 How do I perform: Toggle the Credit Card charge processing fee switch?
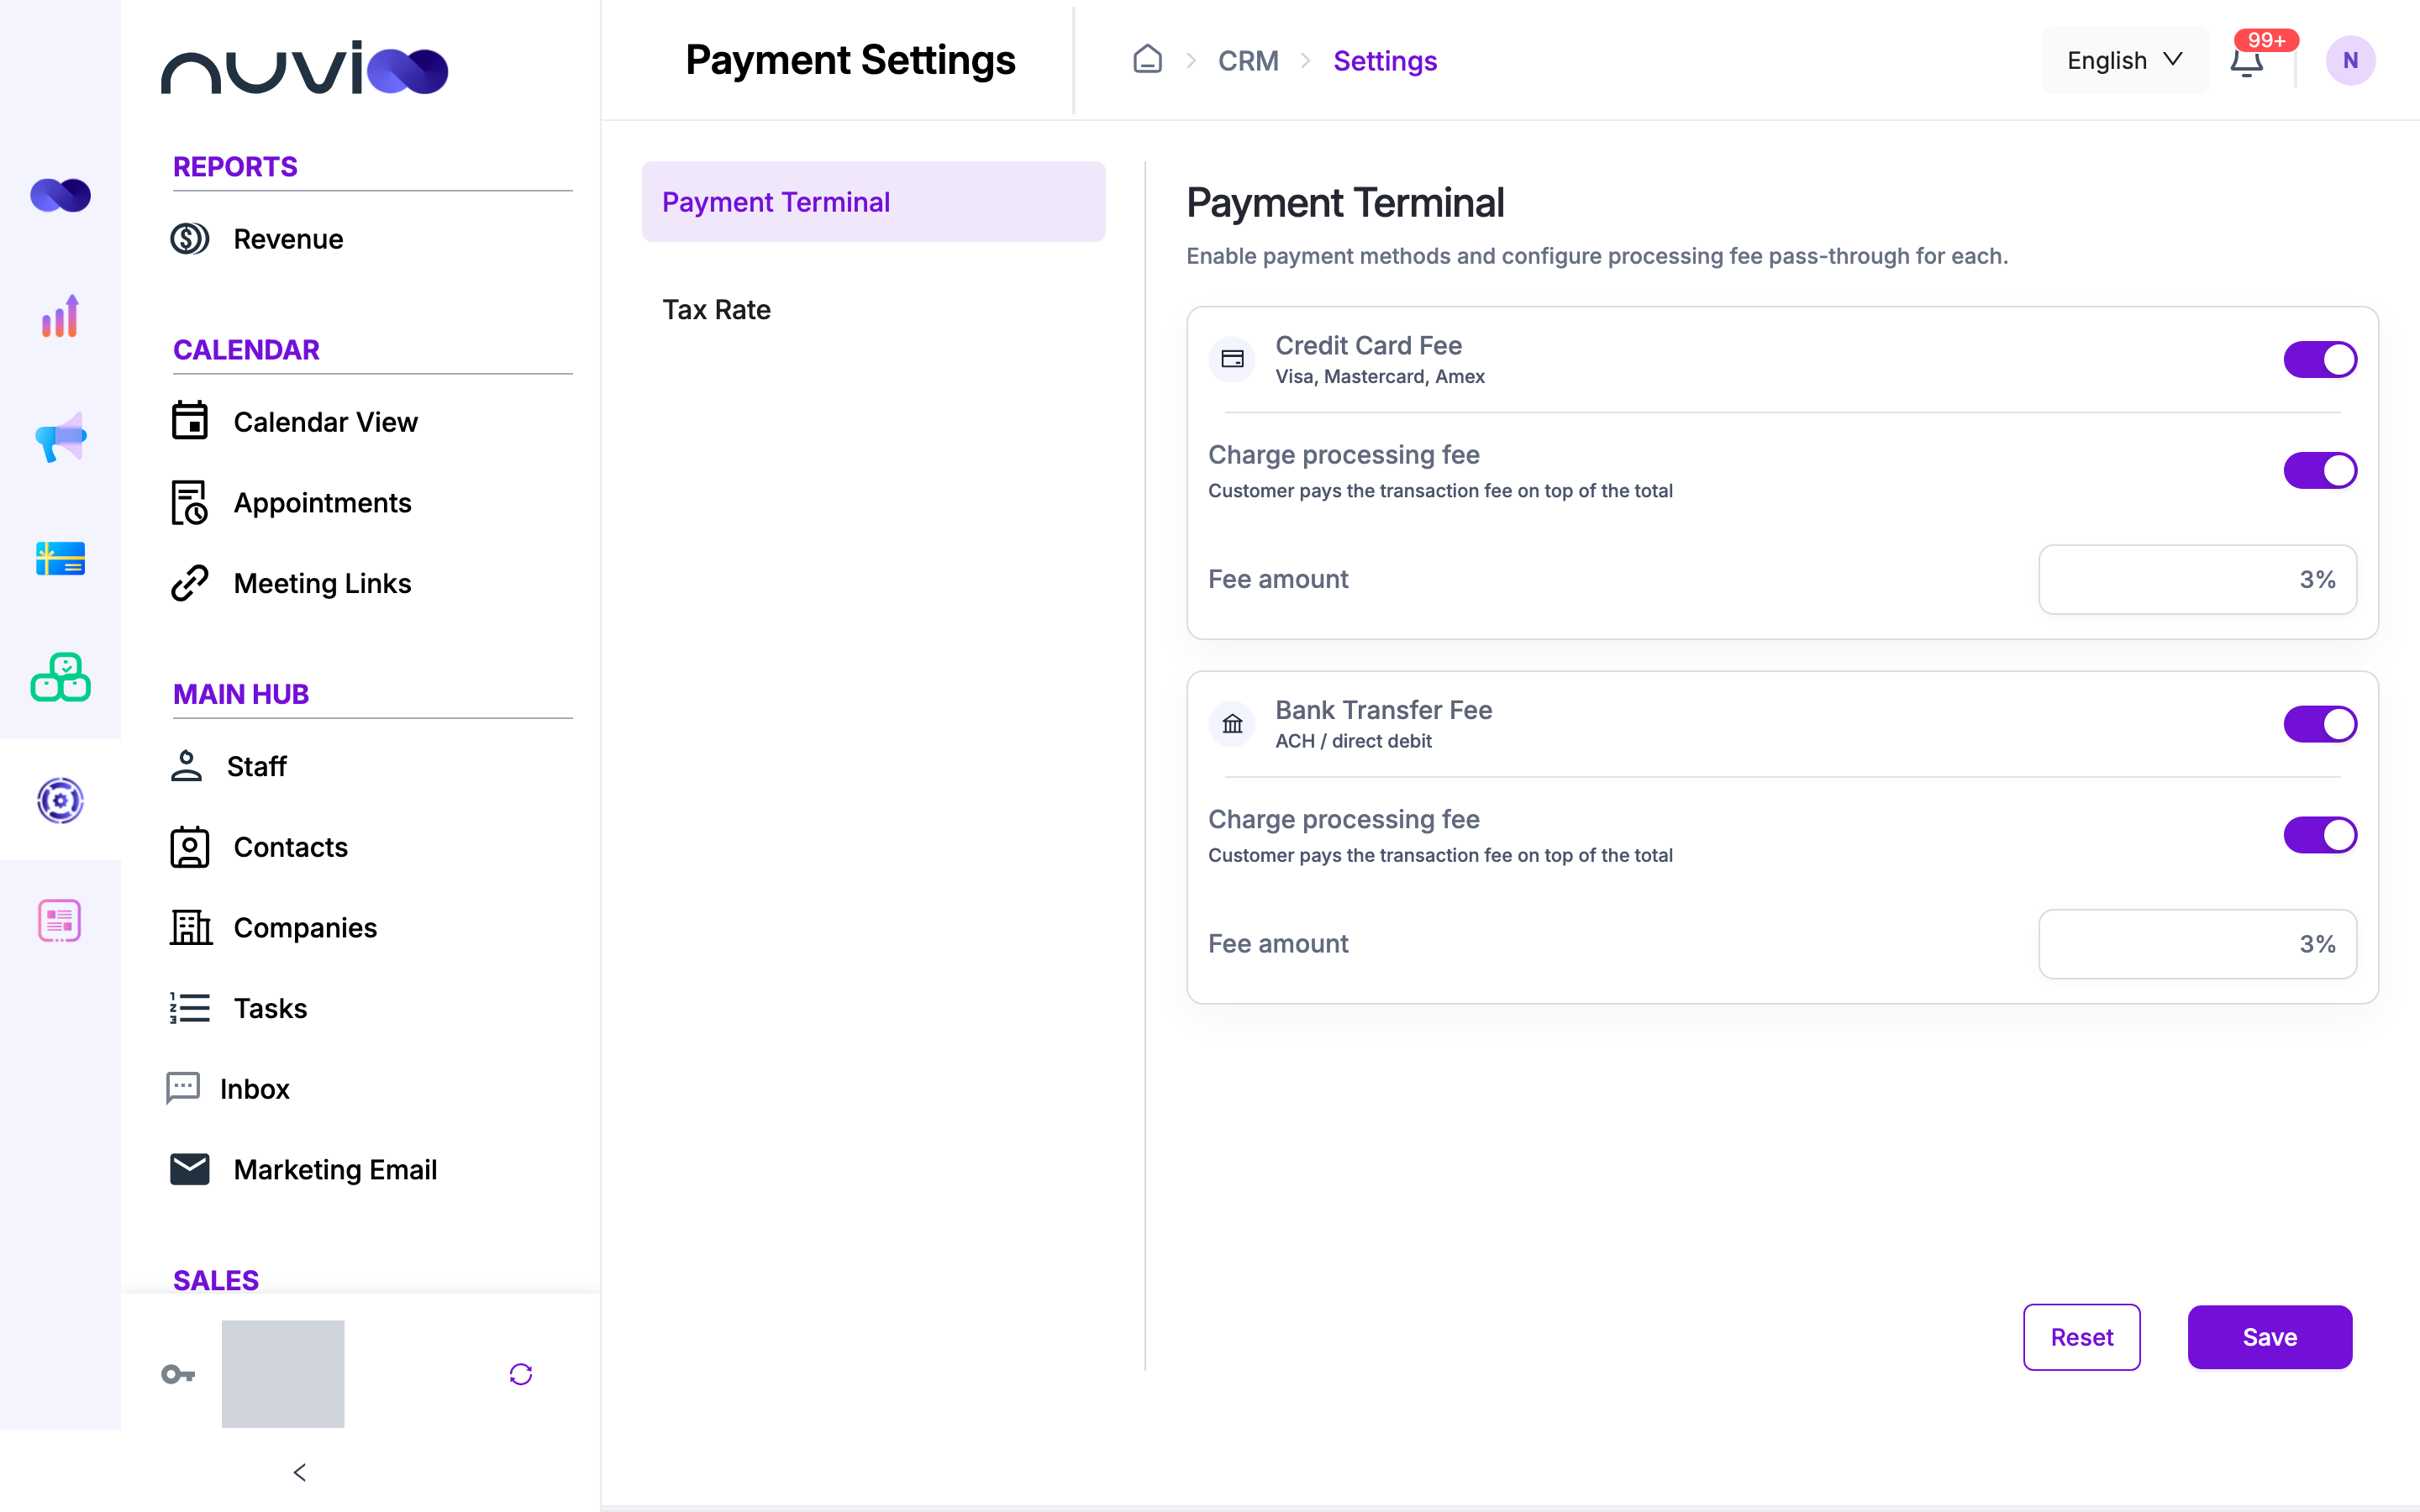point(2320,470)
